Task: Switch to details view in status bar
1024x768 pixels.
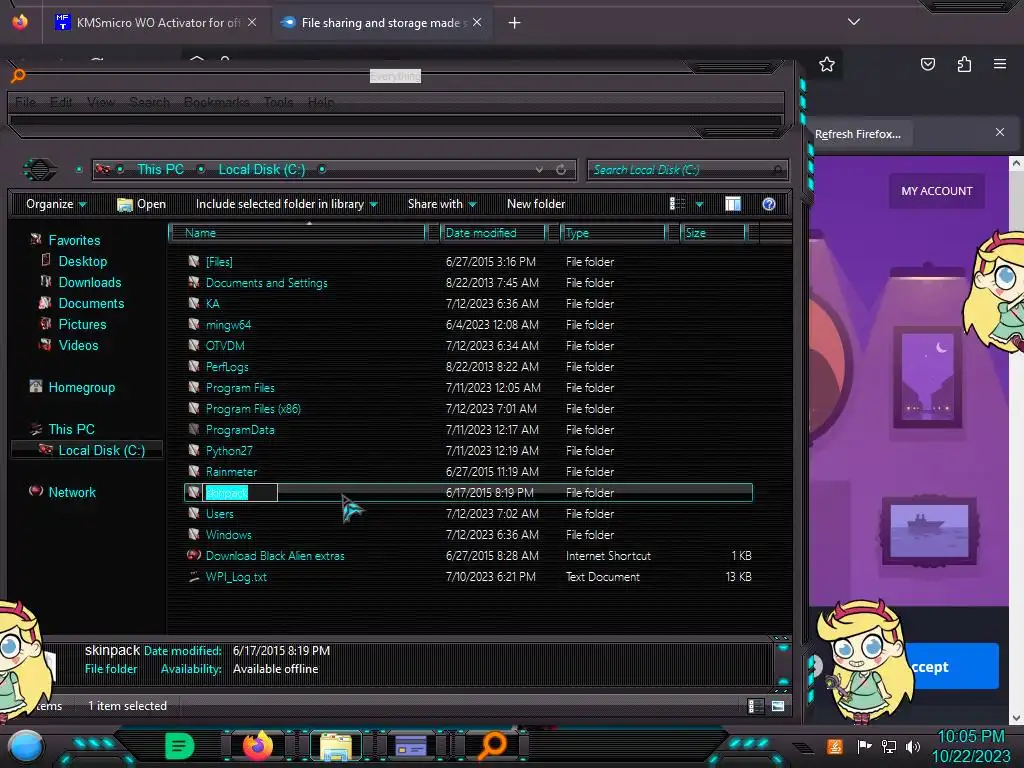Action: click(756, 706)
